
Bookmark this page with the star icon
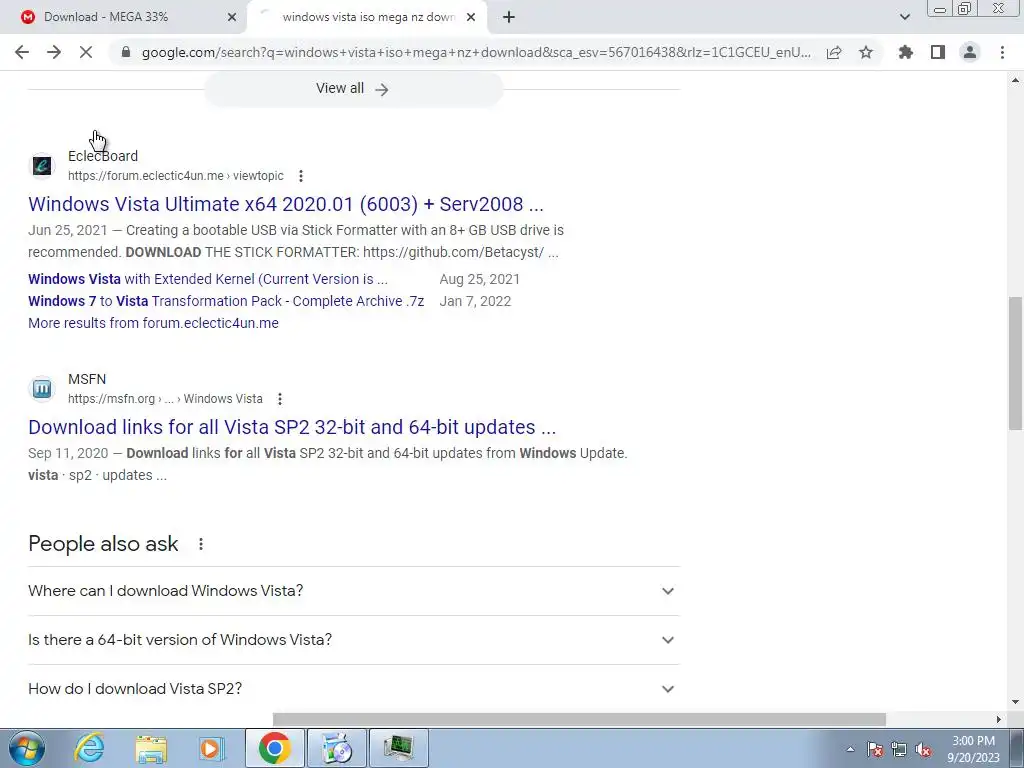coord(866,52)
